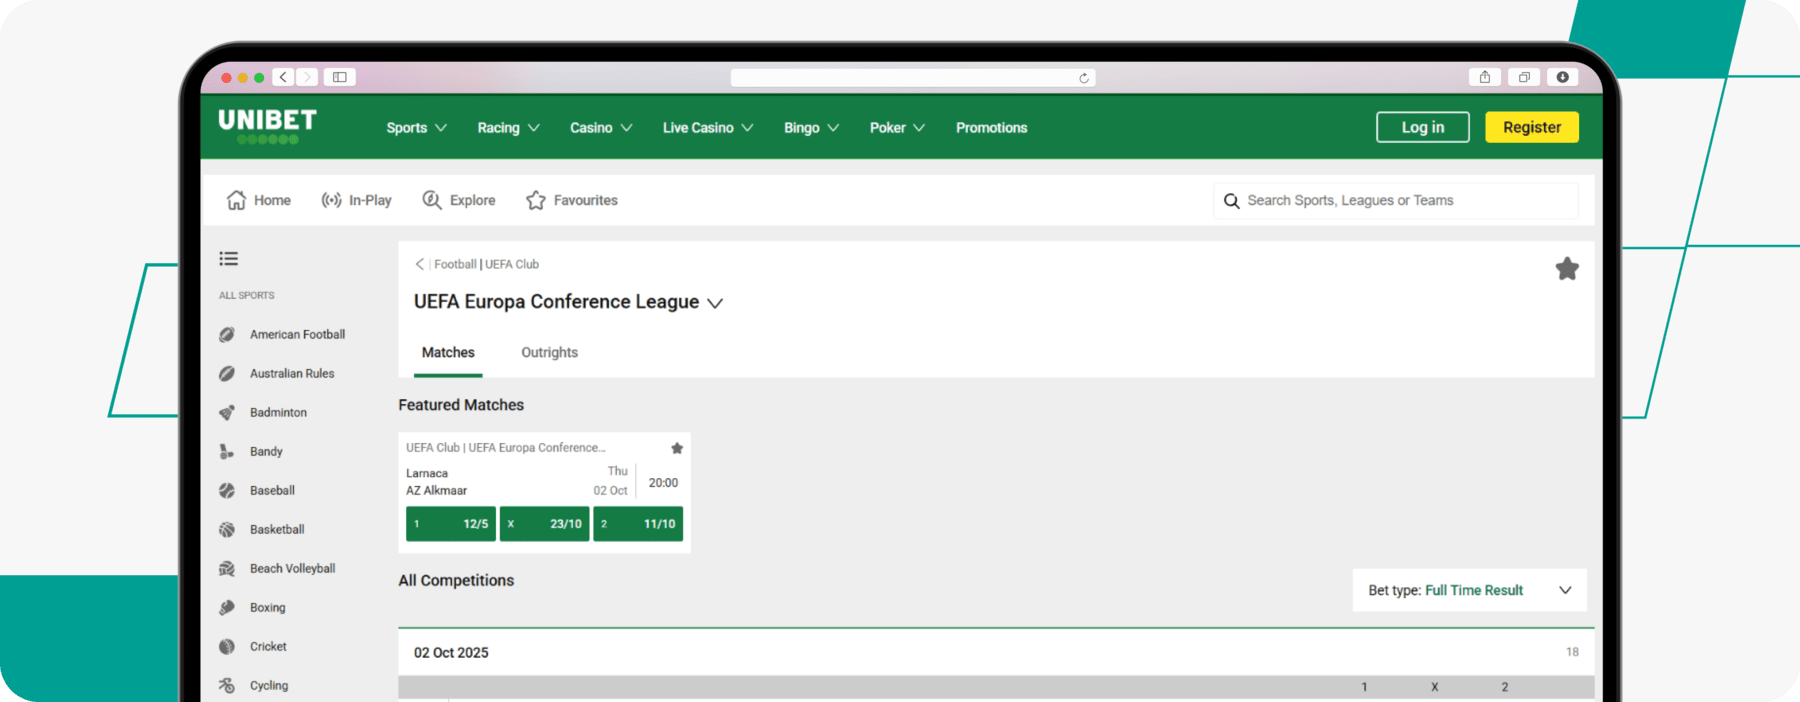
Task: Bet on AZ Alkmaar win at 11/10
Action: click(638, 524)
